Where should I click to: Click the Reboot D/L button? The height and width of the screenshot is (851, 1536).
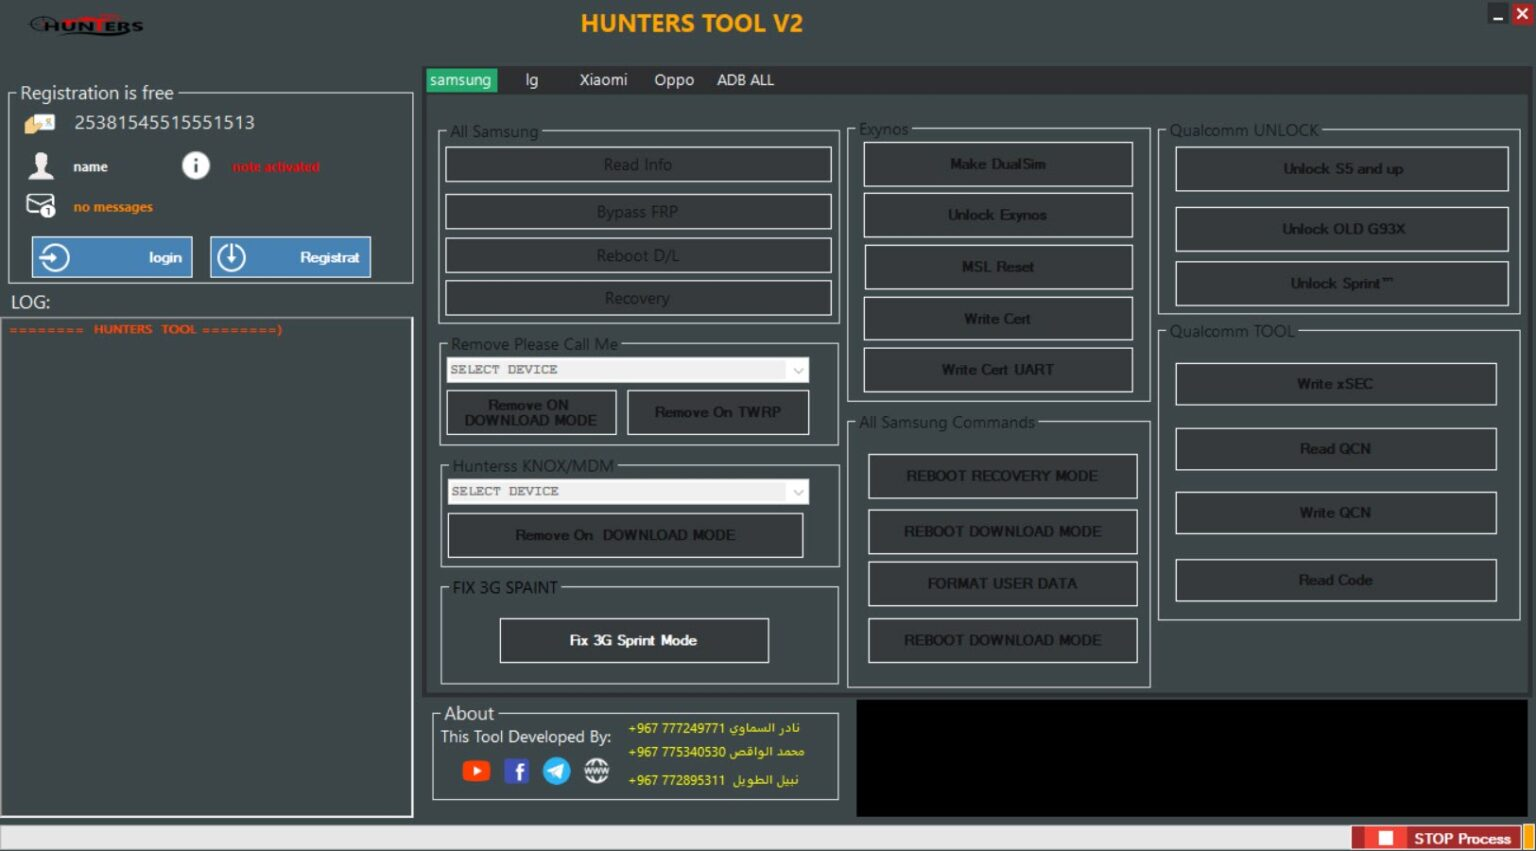click(x=638, y=256)
